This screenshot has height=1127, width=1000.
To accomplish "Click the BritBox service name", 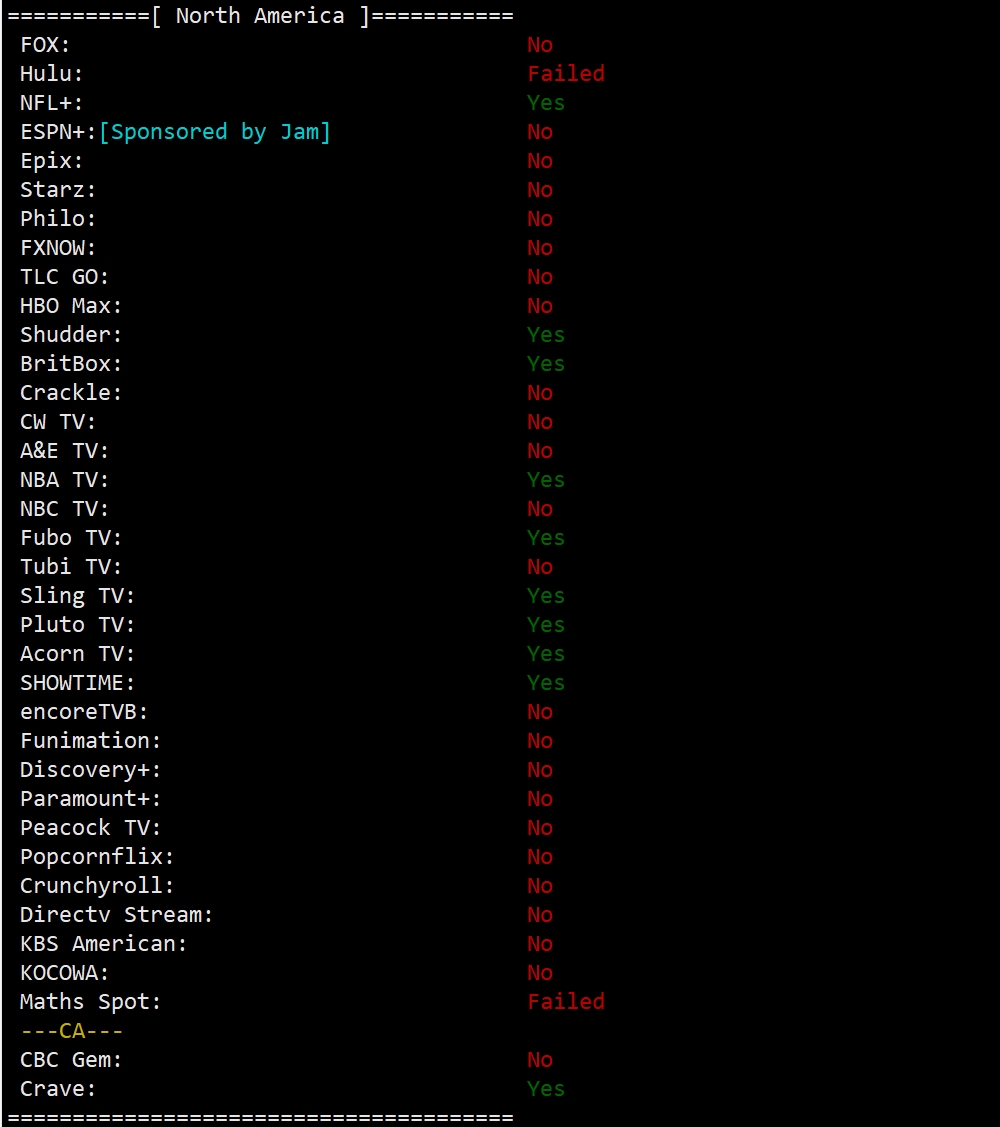I will click(x=71, y=364).
